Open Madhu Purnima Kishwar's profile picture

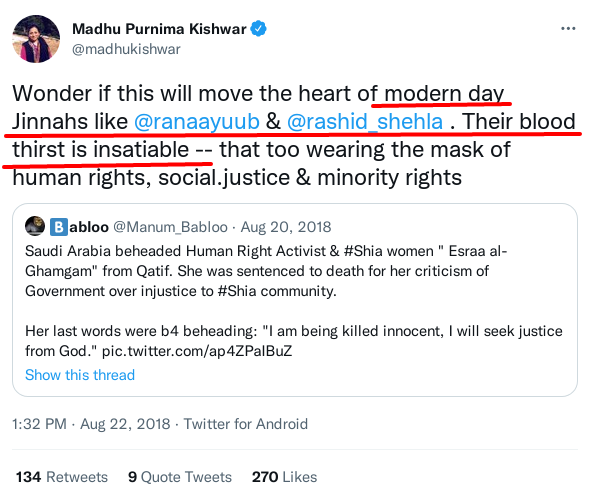pyautogui.click(x=36, y=39)
